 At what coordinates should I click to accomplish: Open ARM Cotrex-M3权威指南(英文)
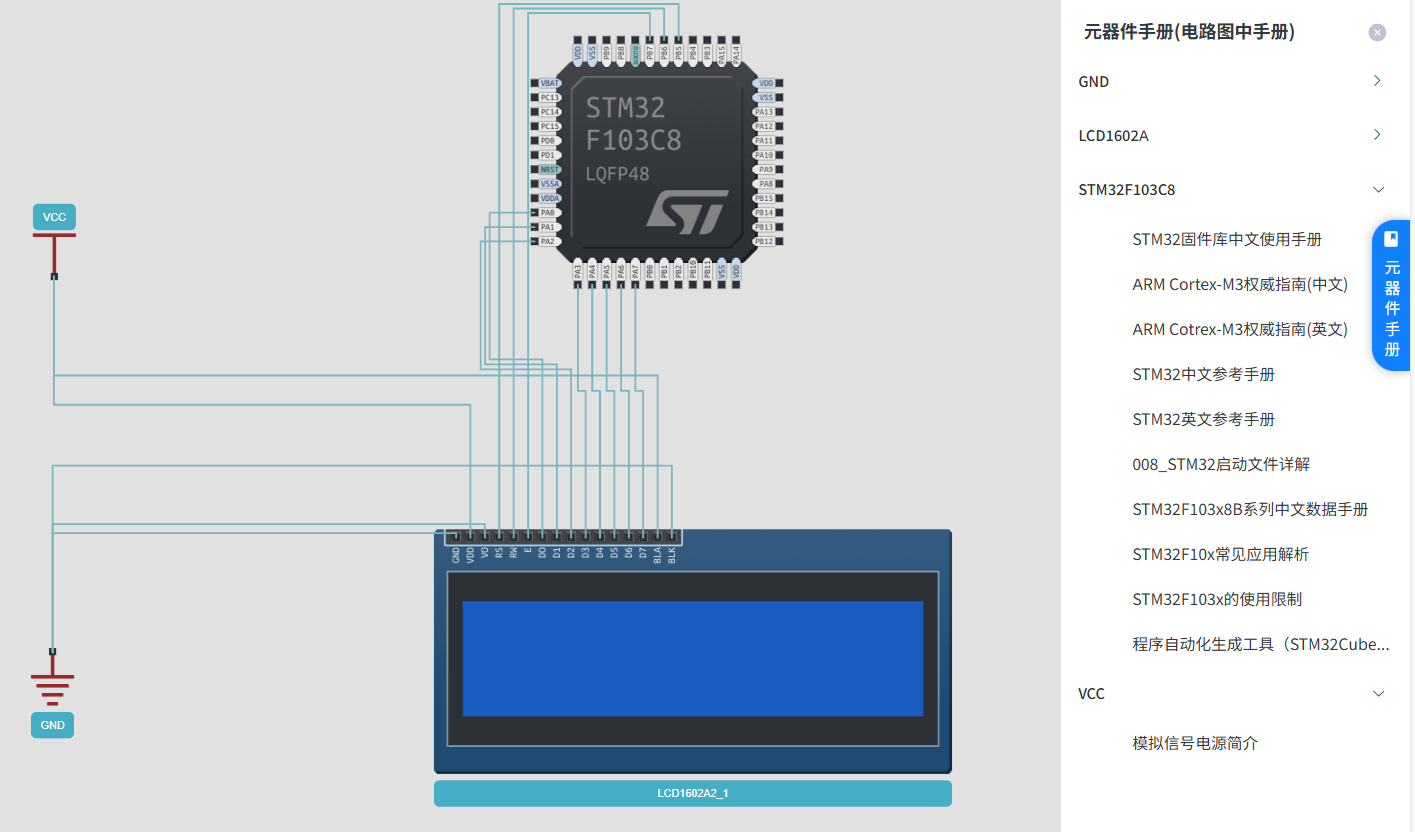1240,329
